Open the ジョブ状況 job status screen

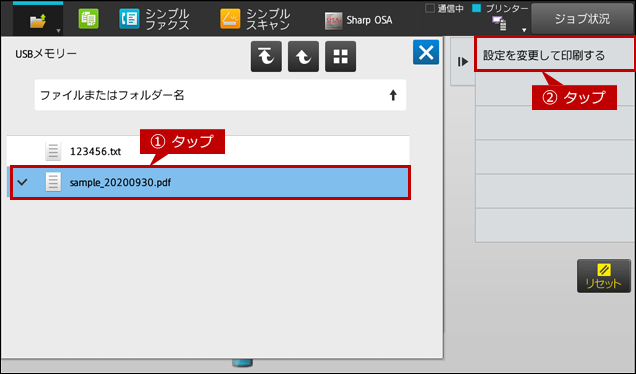tap(582, 19)
